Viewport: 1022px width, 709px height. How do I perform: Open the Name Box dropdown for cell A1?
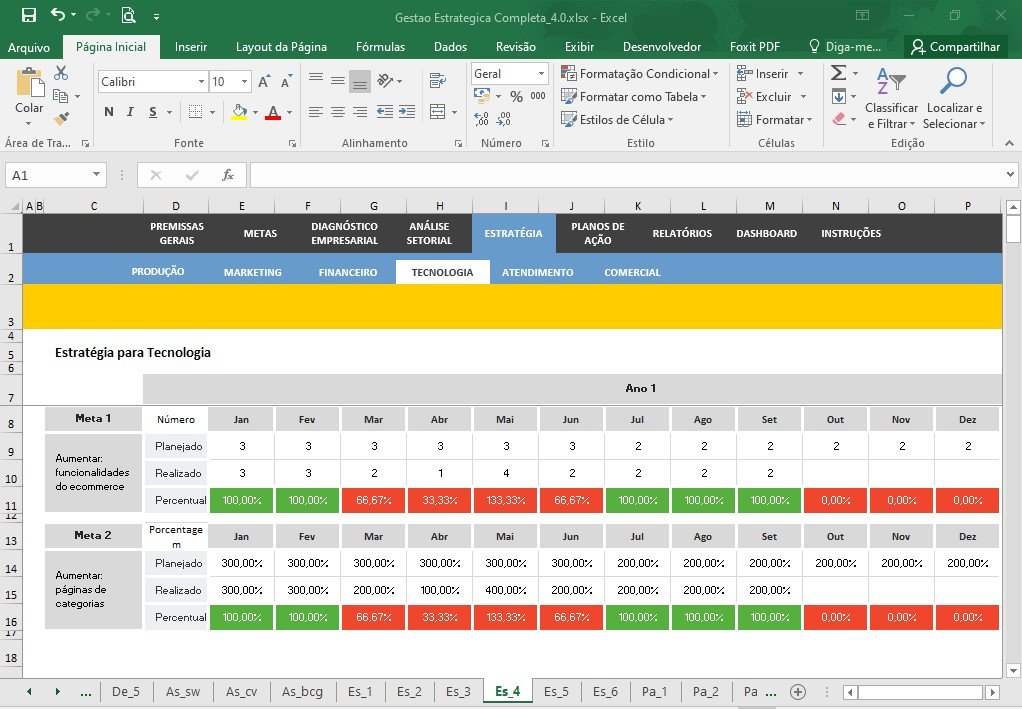pos(96,174)
